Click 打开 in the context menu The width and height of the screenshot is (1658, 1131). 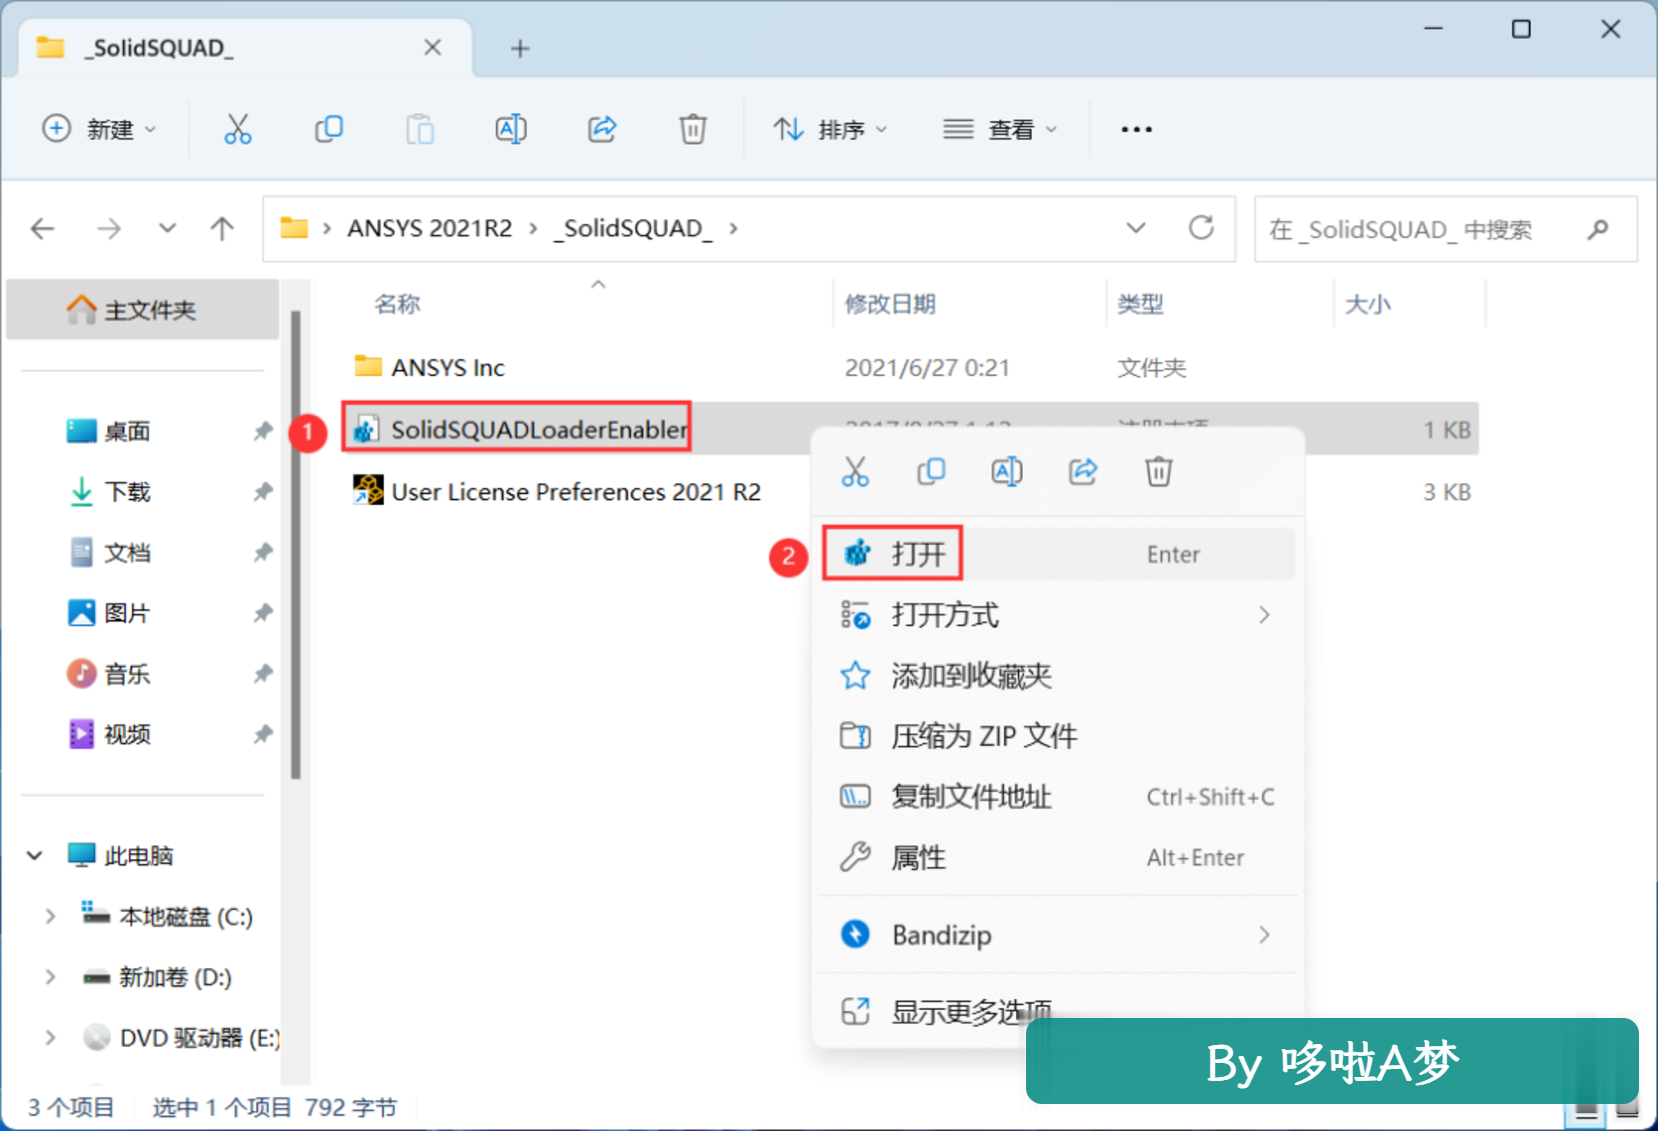1058,554
